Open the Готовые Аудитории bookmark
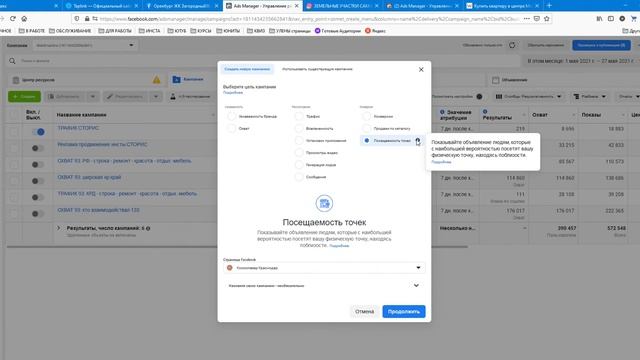Viewport: 640px width, 360px height. (338, 31)
